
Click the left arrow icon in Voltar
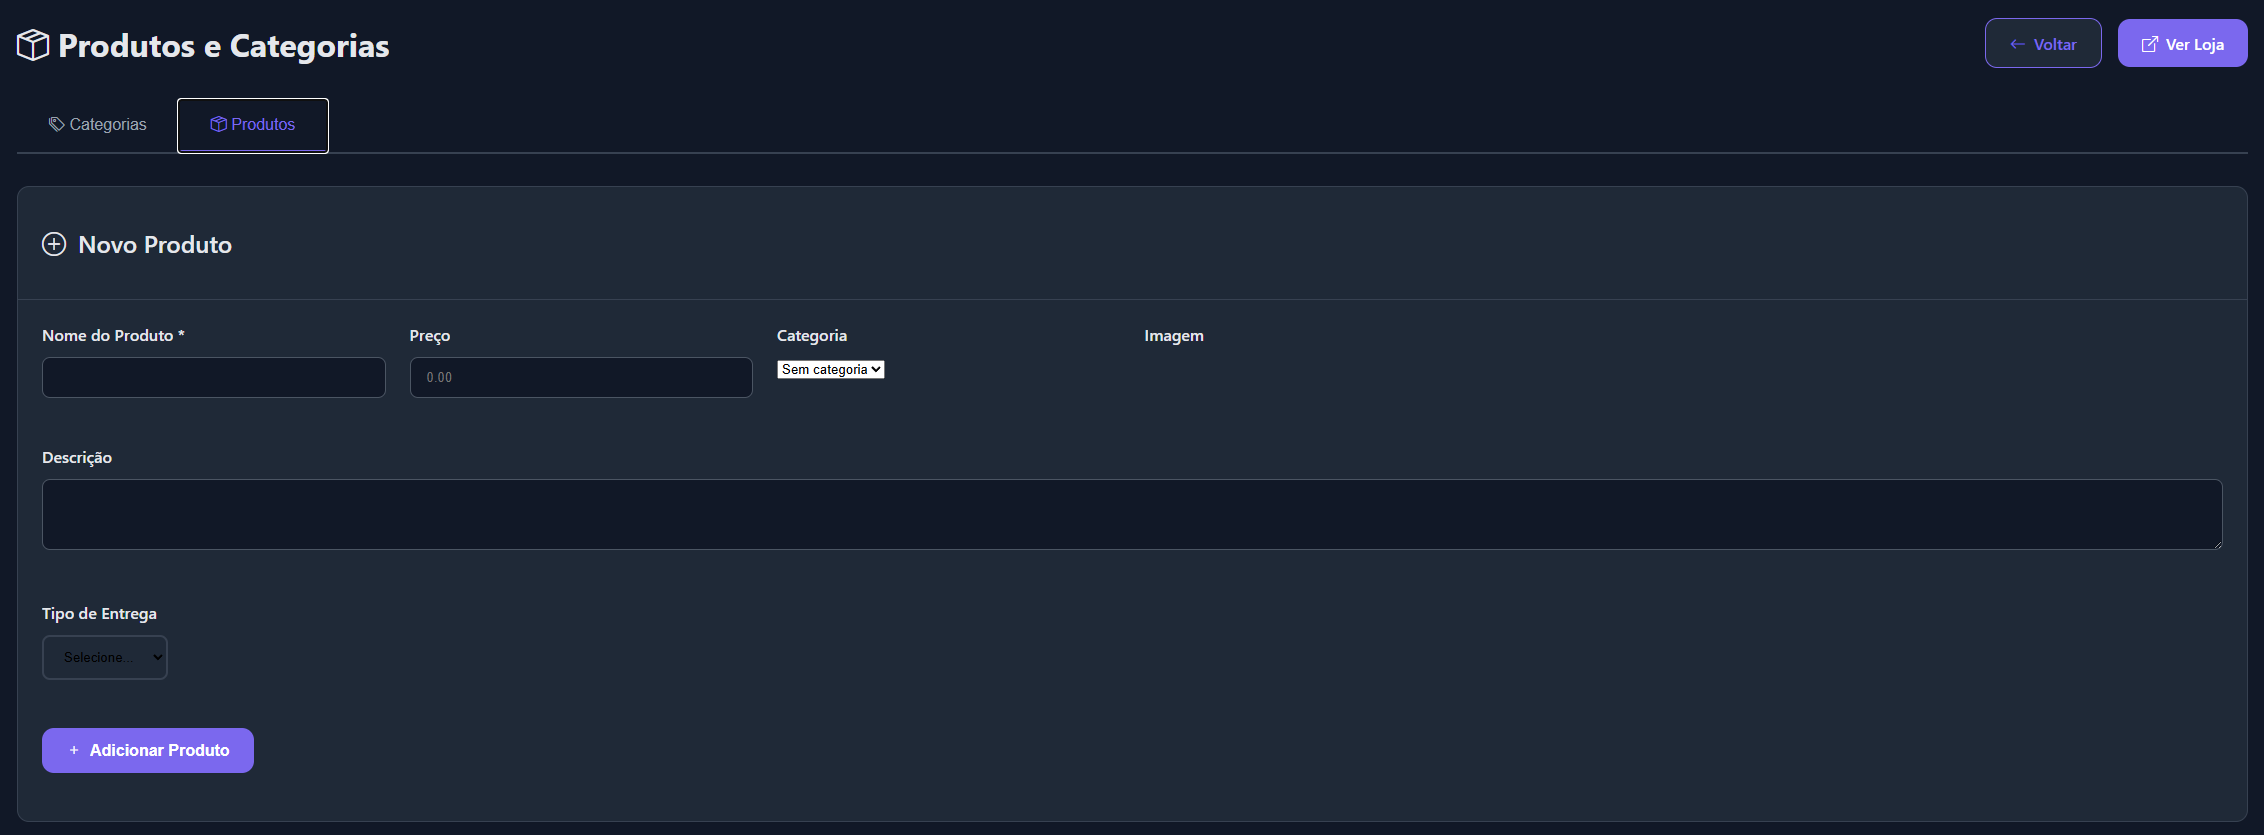[x=2017, y=45]
